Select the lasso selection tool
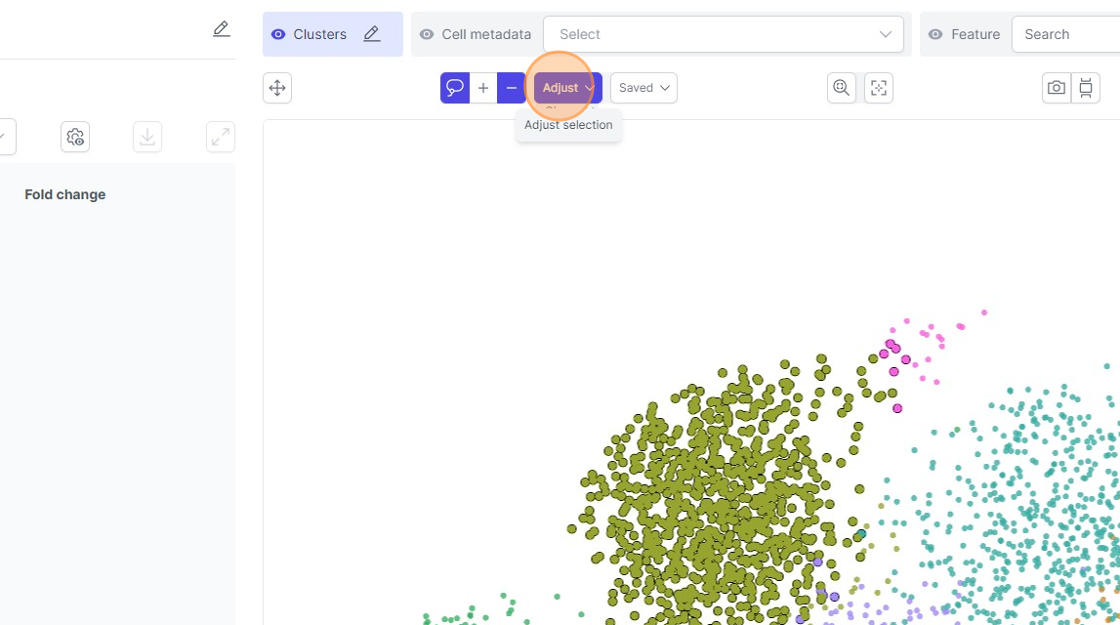Screen dimensions: 1120x625 [x=455, y=88]
